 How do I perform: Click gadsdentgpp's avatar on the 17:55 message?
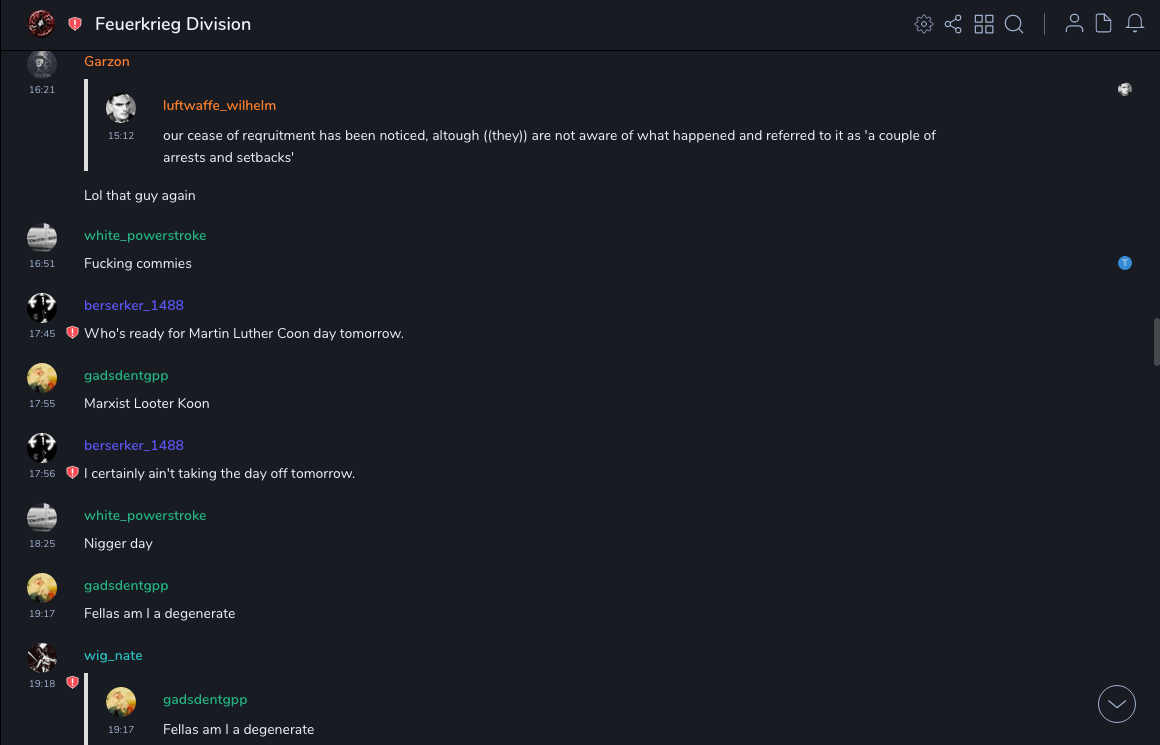(42, 377)
